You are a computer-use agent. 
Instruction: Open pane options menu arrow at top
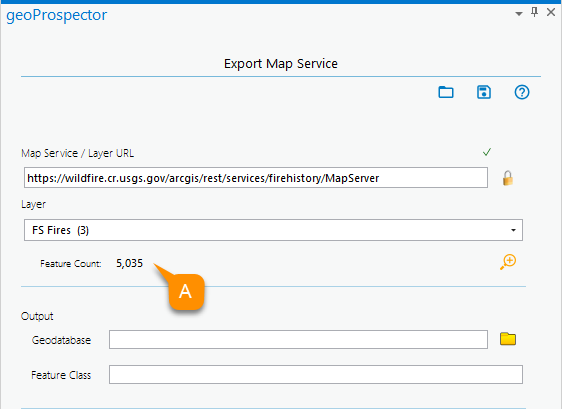pyautogui.click(x=519, y=14)
